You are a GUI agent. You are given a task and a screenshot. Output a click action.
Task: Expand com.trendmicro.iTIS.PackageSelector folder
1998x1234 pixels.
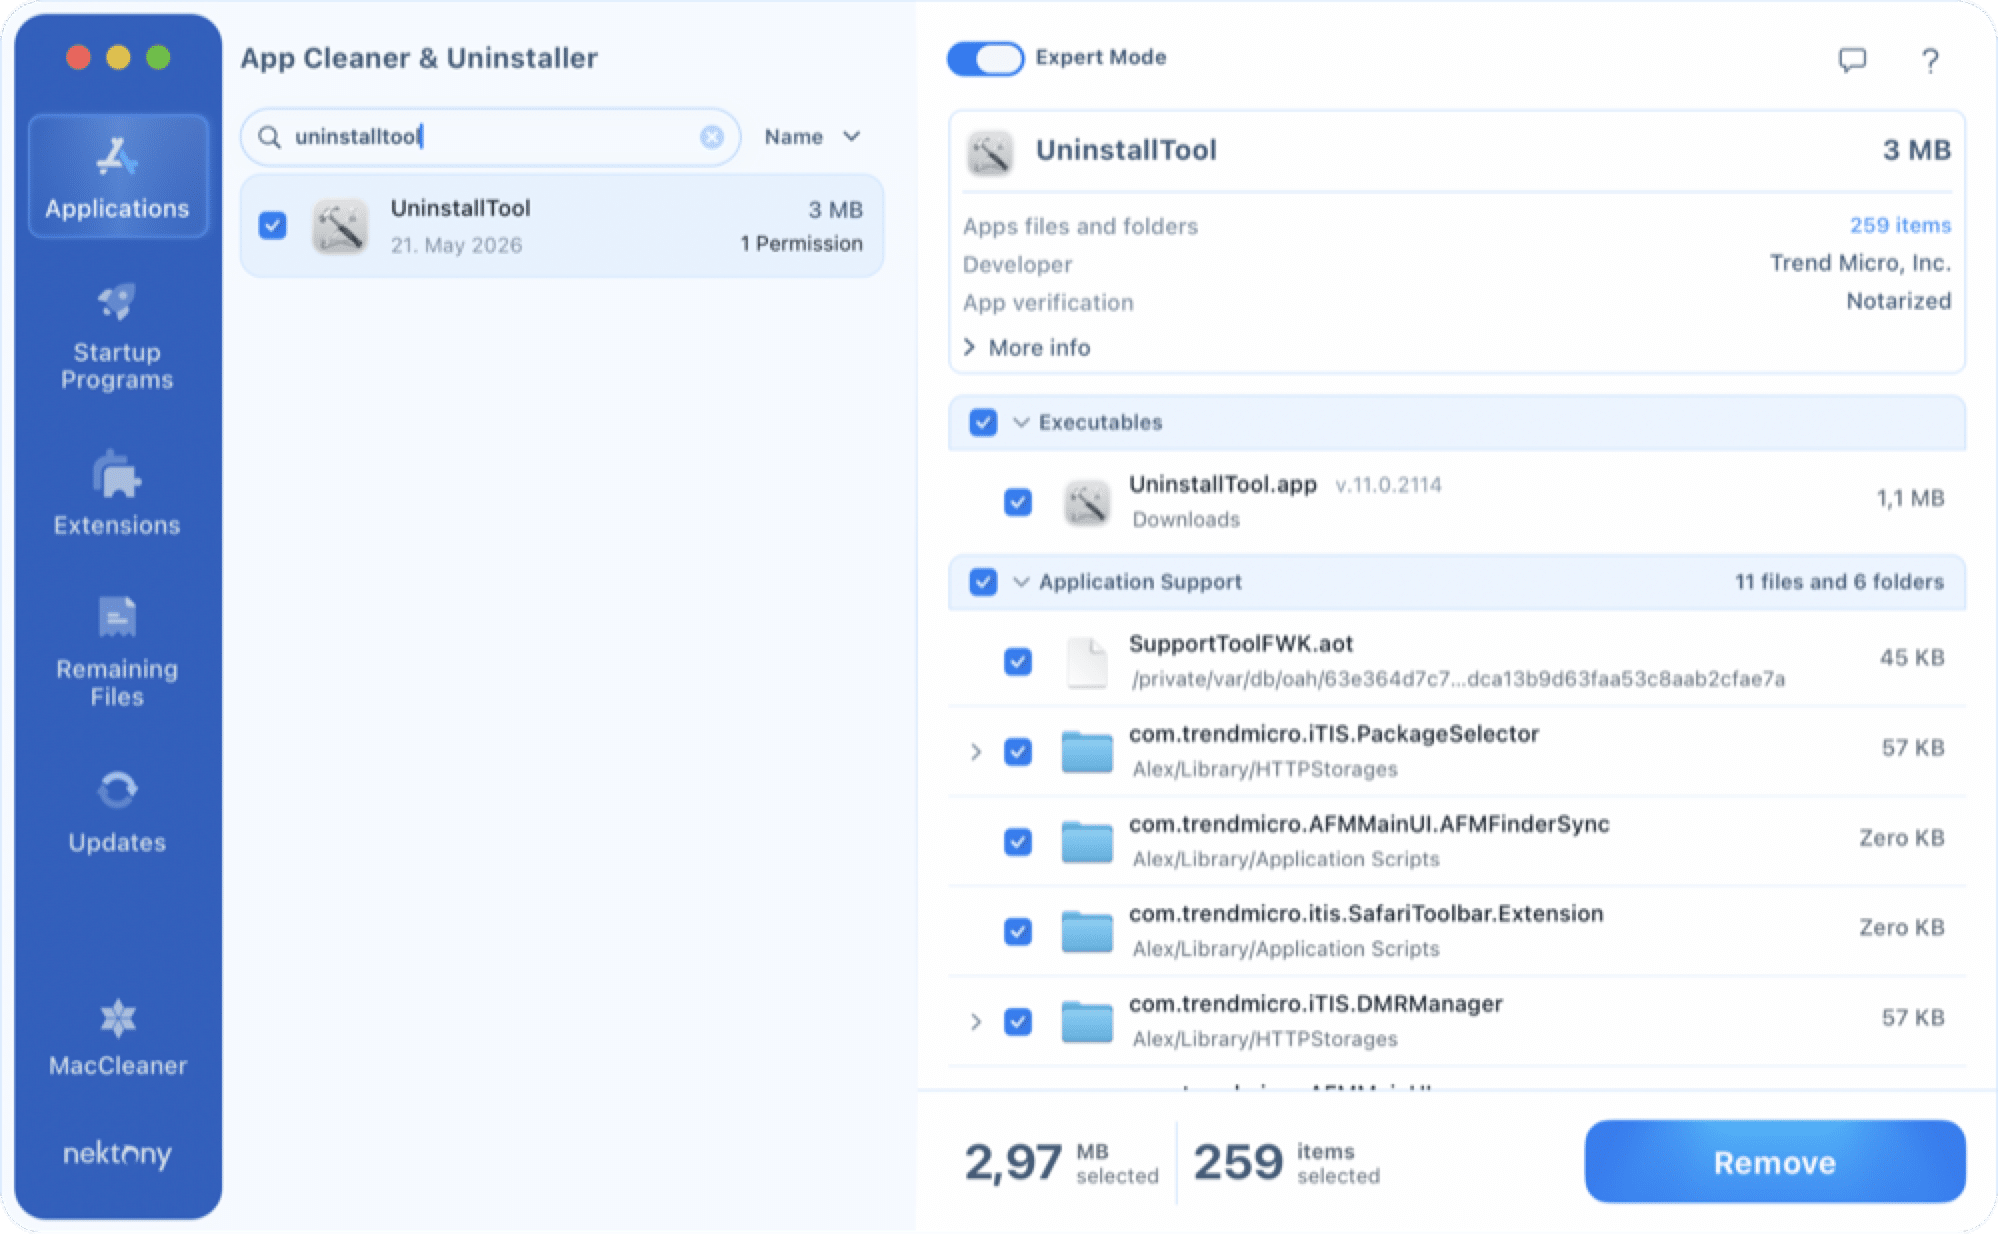point(976,752)
